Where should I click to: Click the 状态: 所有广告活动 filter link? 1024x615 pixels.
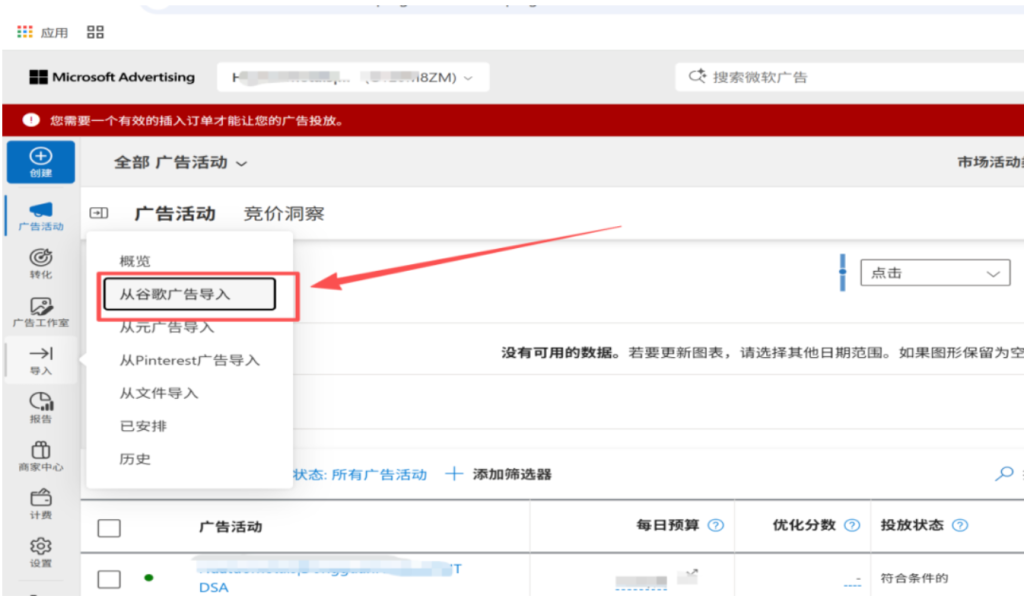coord(360,474)
